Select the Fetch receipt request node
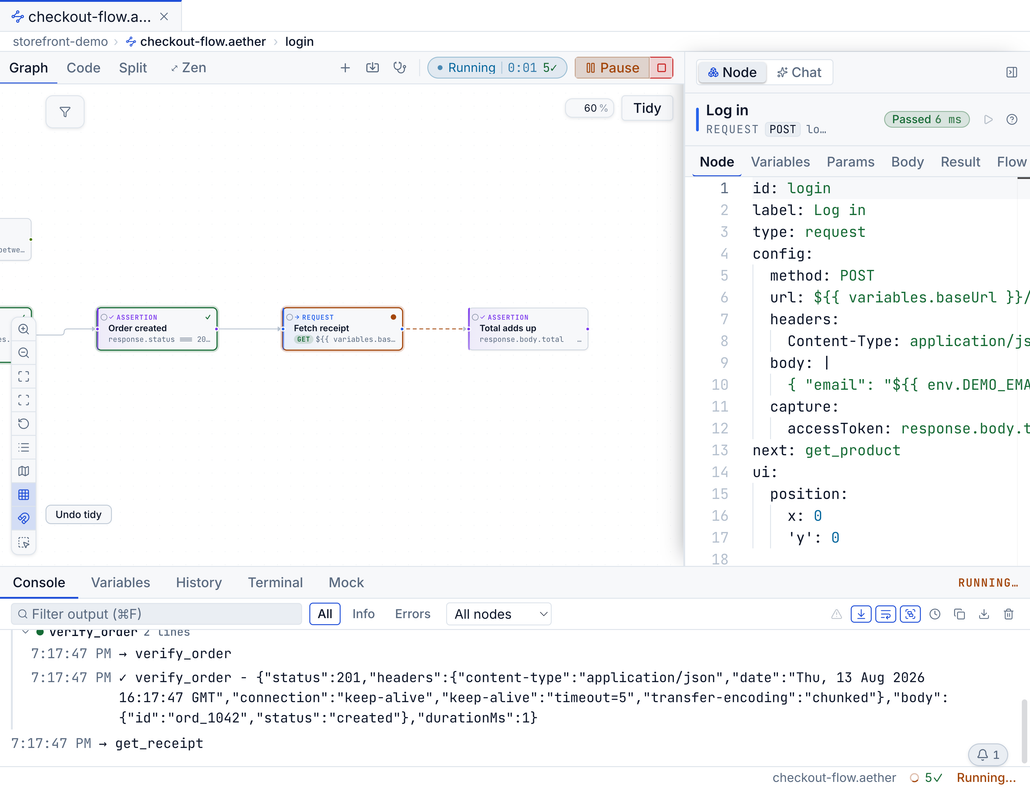 point(342,329)
